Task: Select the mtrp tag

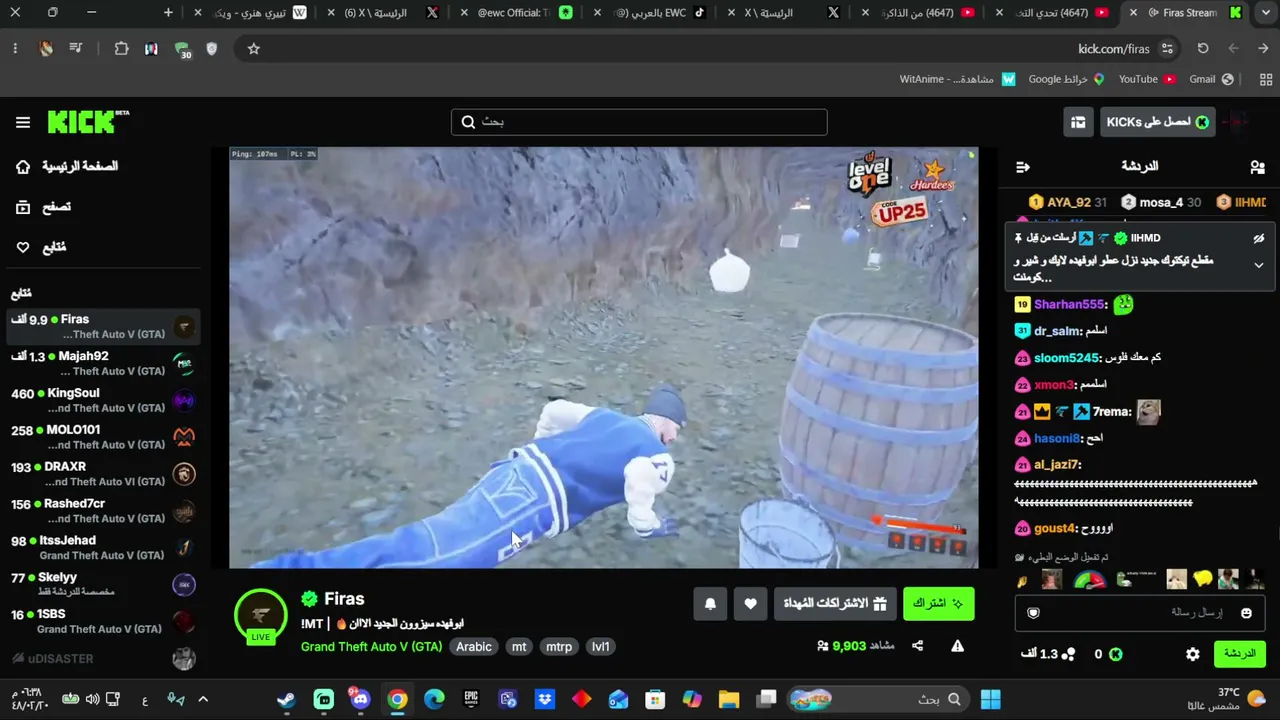Action: click(559, 647)
